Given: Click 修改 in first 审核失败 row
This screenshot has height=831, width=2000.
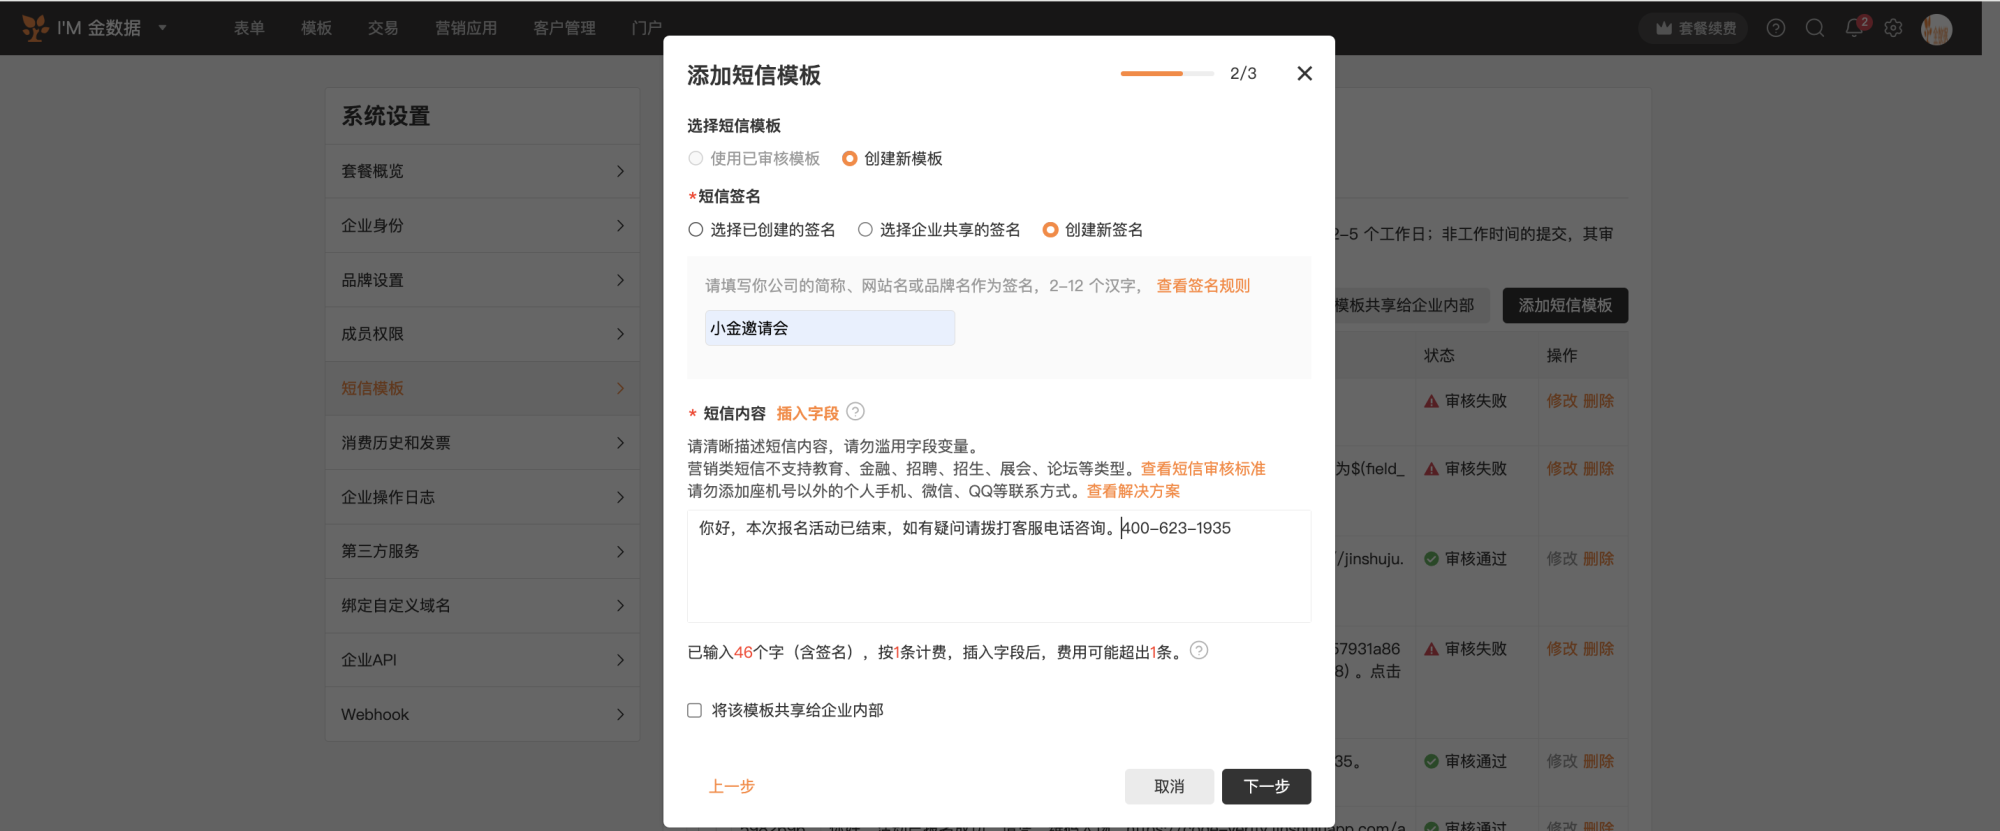Looking at the screenshot, I should (1561, 401).
